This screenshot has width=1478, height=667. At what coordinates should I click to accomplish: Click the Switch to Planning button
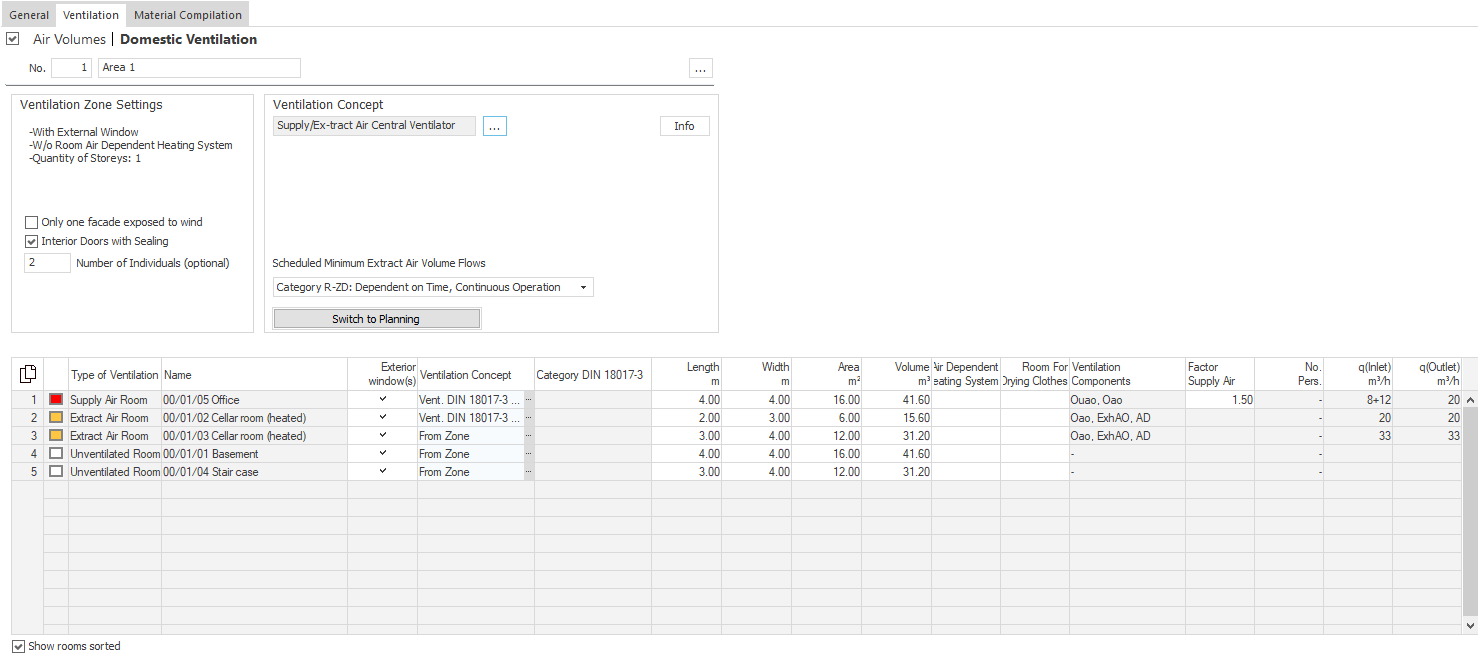click(x=376, y=319)
